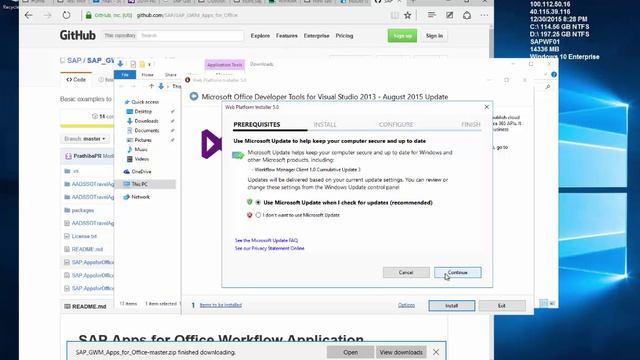
Task: Close the prerequisites dialog with X
Action: click(x=487, y=107)
